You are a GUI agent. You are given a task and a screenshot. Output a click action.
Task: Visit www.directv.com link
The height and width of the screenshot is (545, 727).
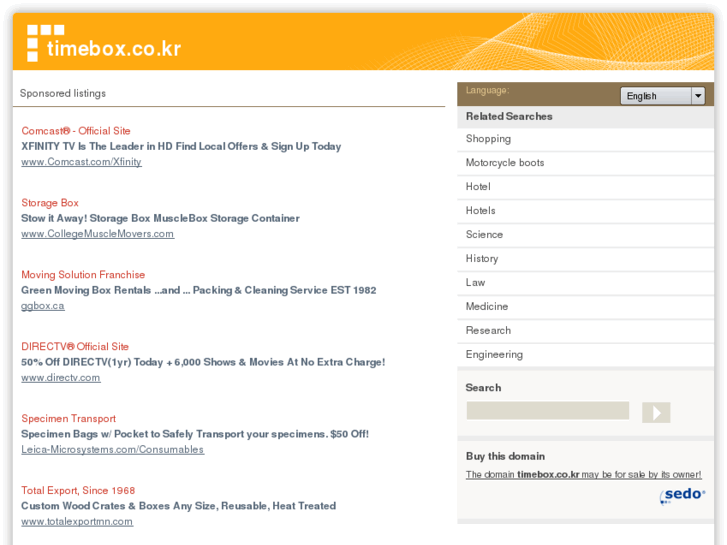tap(61, 378)
